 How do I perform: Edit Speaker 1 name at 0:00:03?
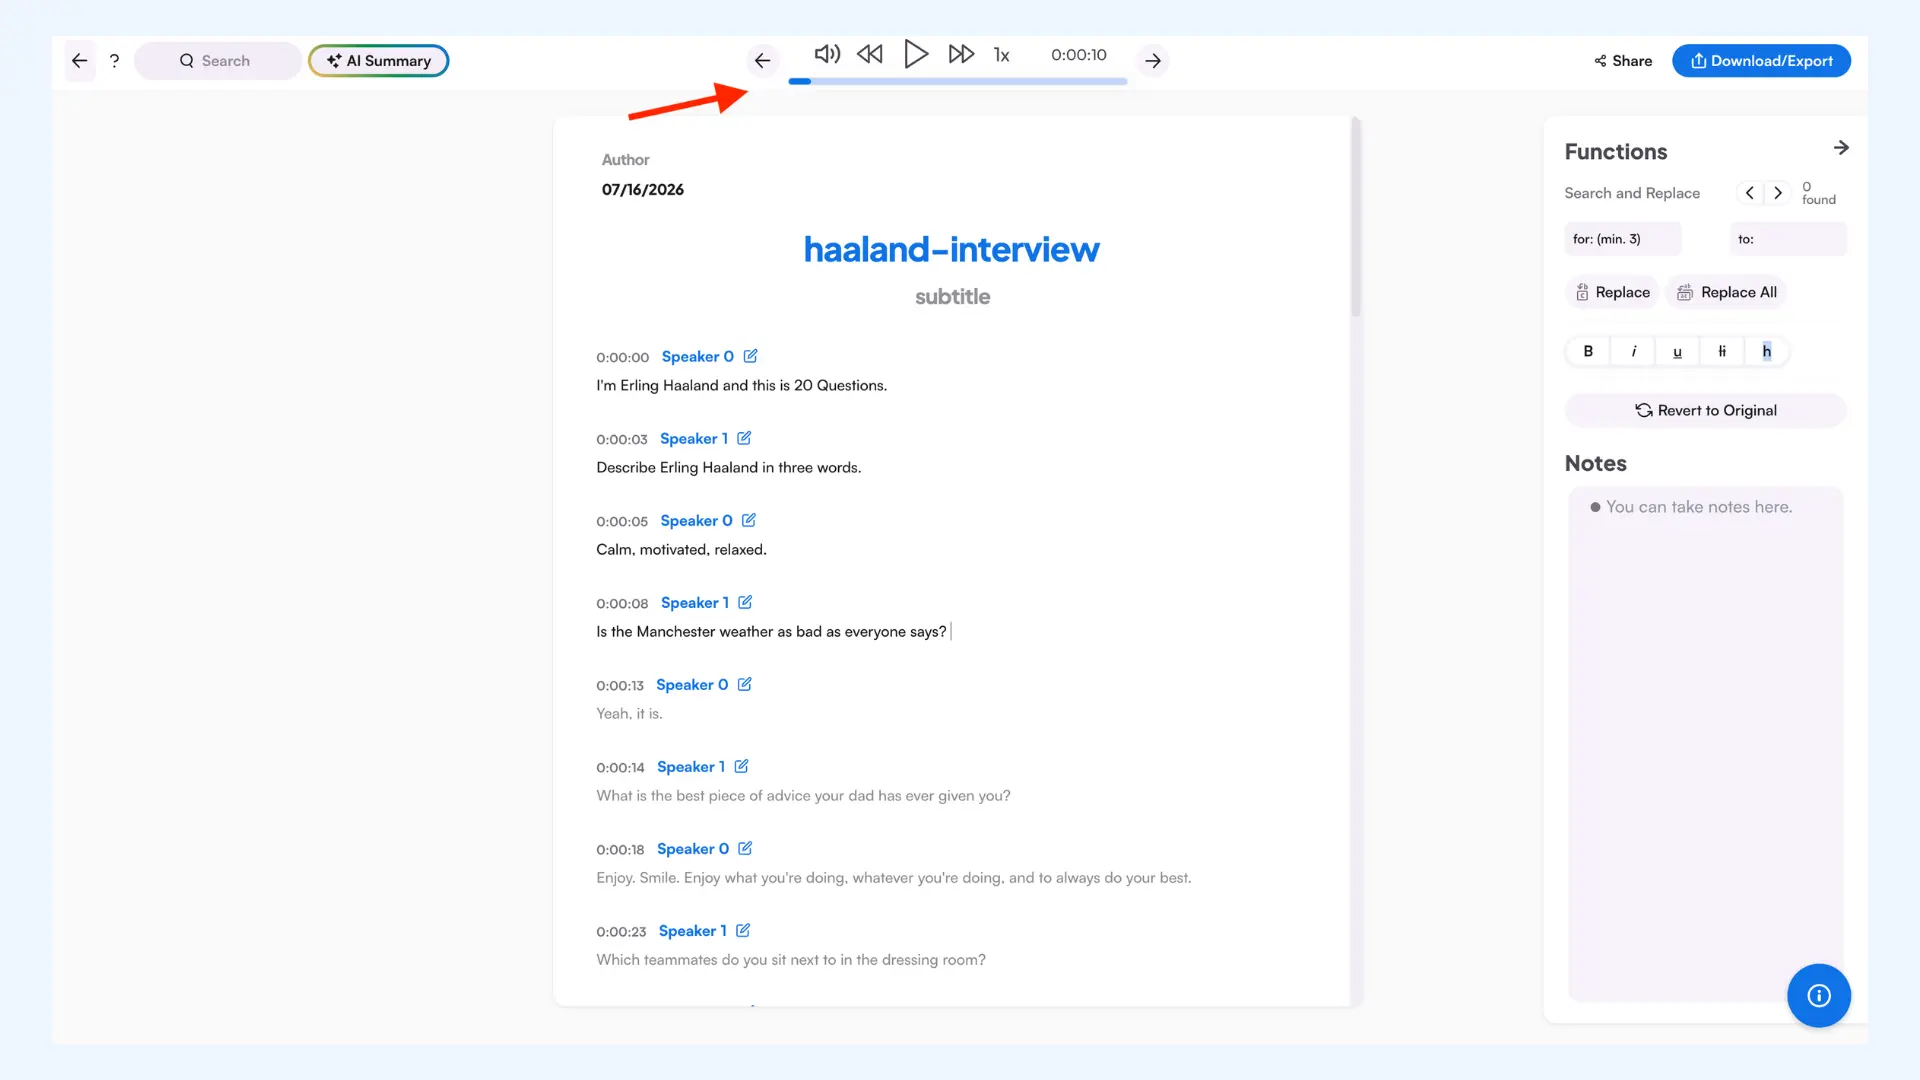pyautogui.click(x=744, y=438)
